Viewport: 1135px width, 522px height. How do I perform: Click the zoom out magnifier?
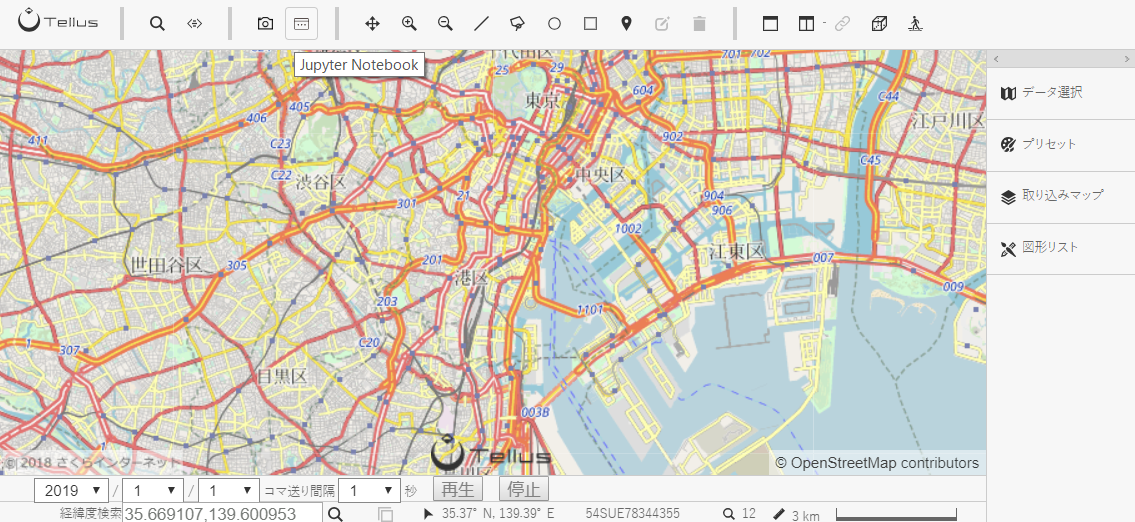point(445,23)
